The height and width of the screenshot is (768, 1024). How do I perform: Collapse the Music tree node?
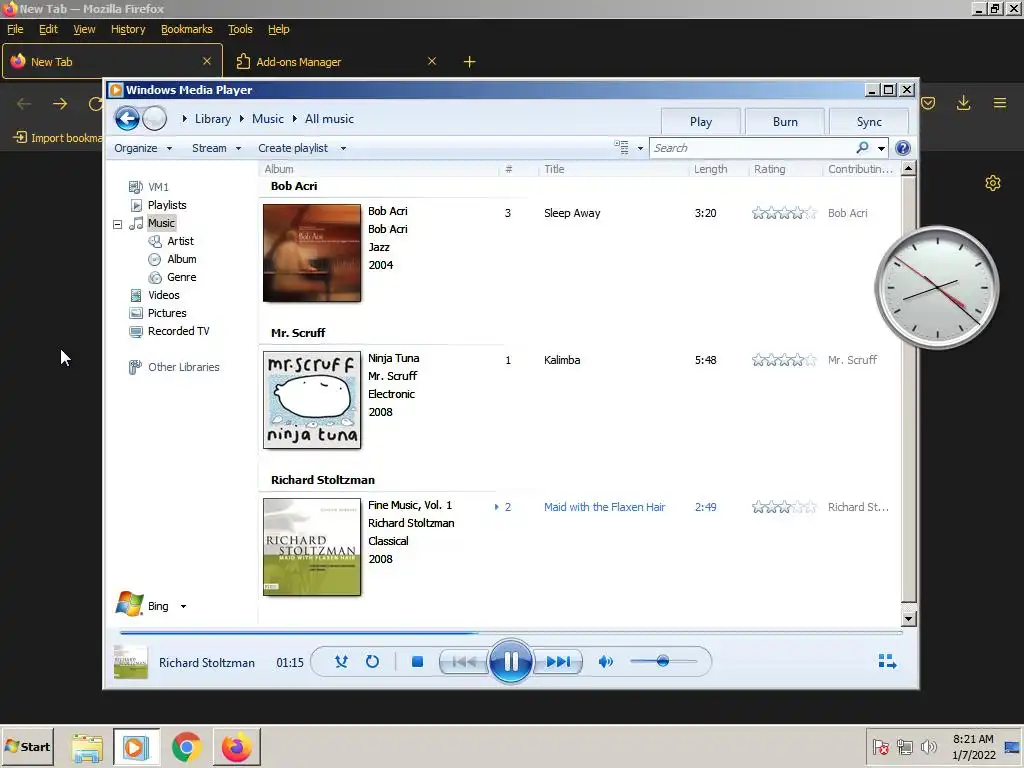(118, 224)
